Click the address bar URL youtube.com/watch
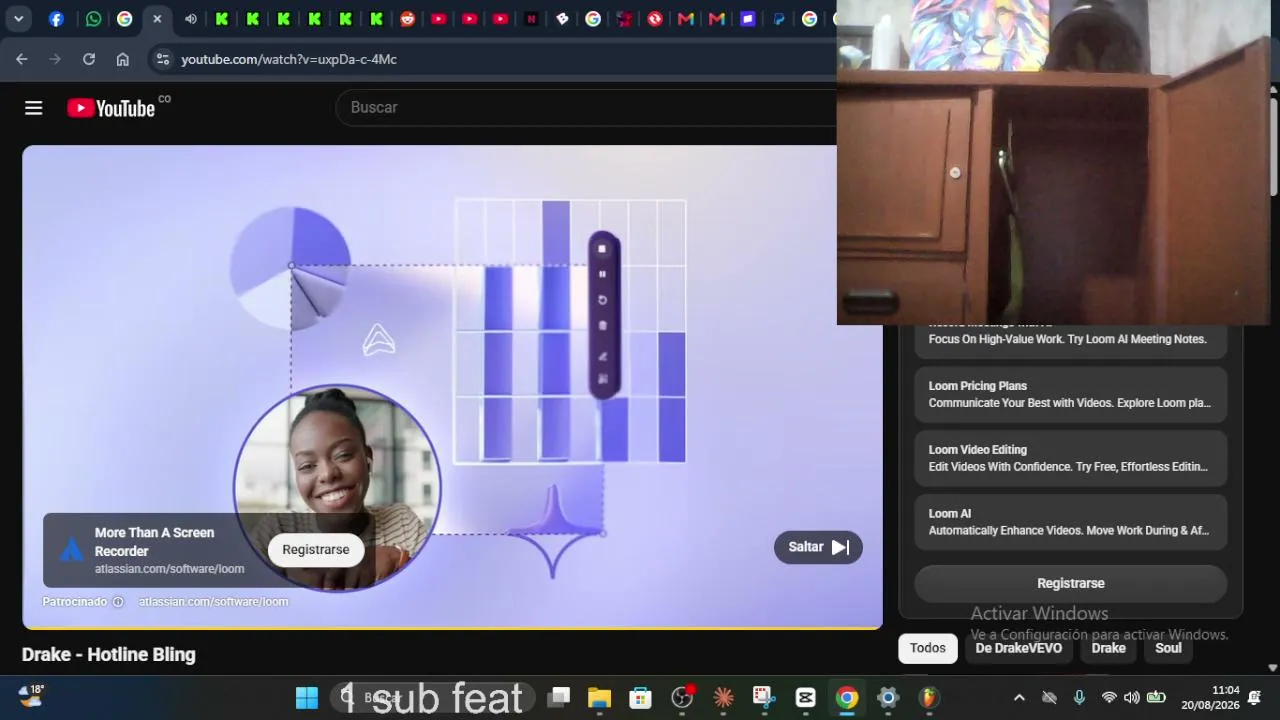 pyautogui.click(x=289, y=59)
